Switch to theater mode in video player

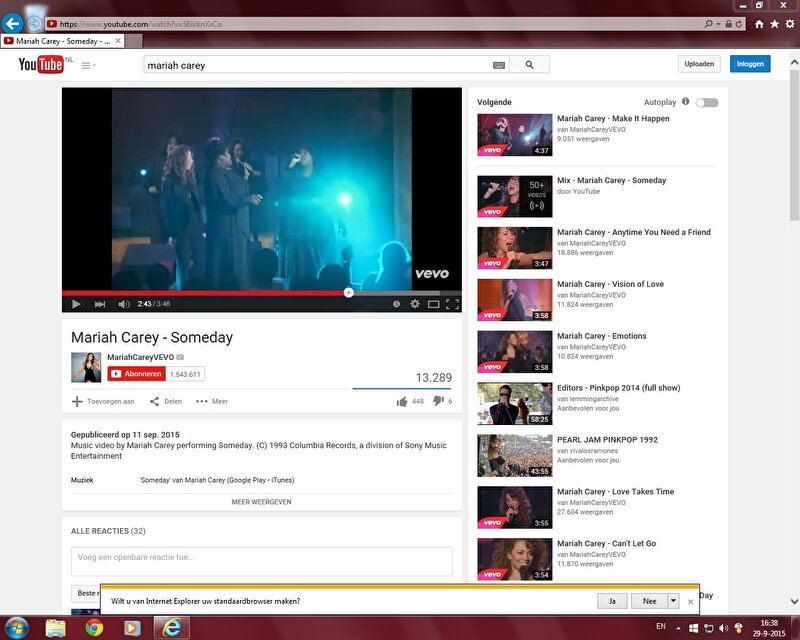[434, 304]
